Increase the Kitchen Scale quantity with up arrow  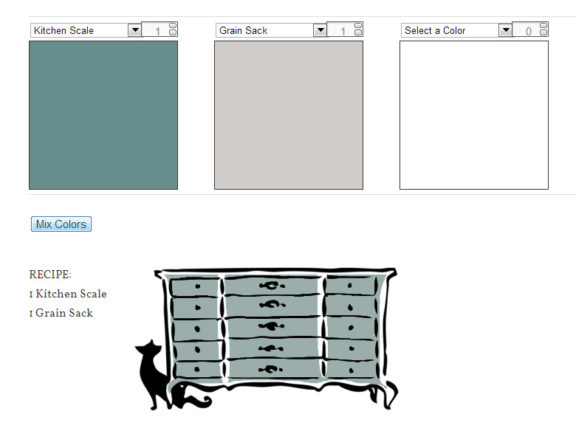tap(173, 26)
